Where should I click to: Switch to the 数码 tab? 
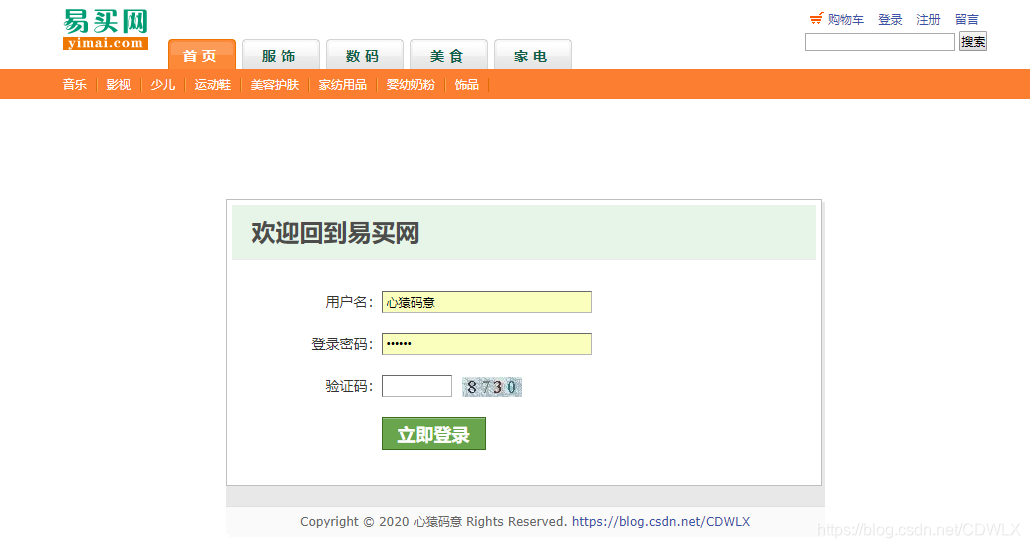365,55
